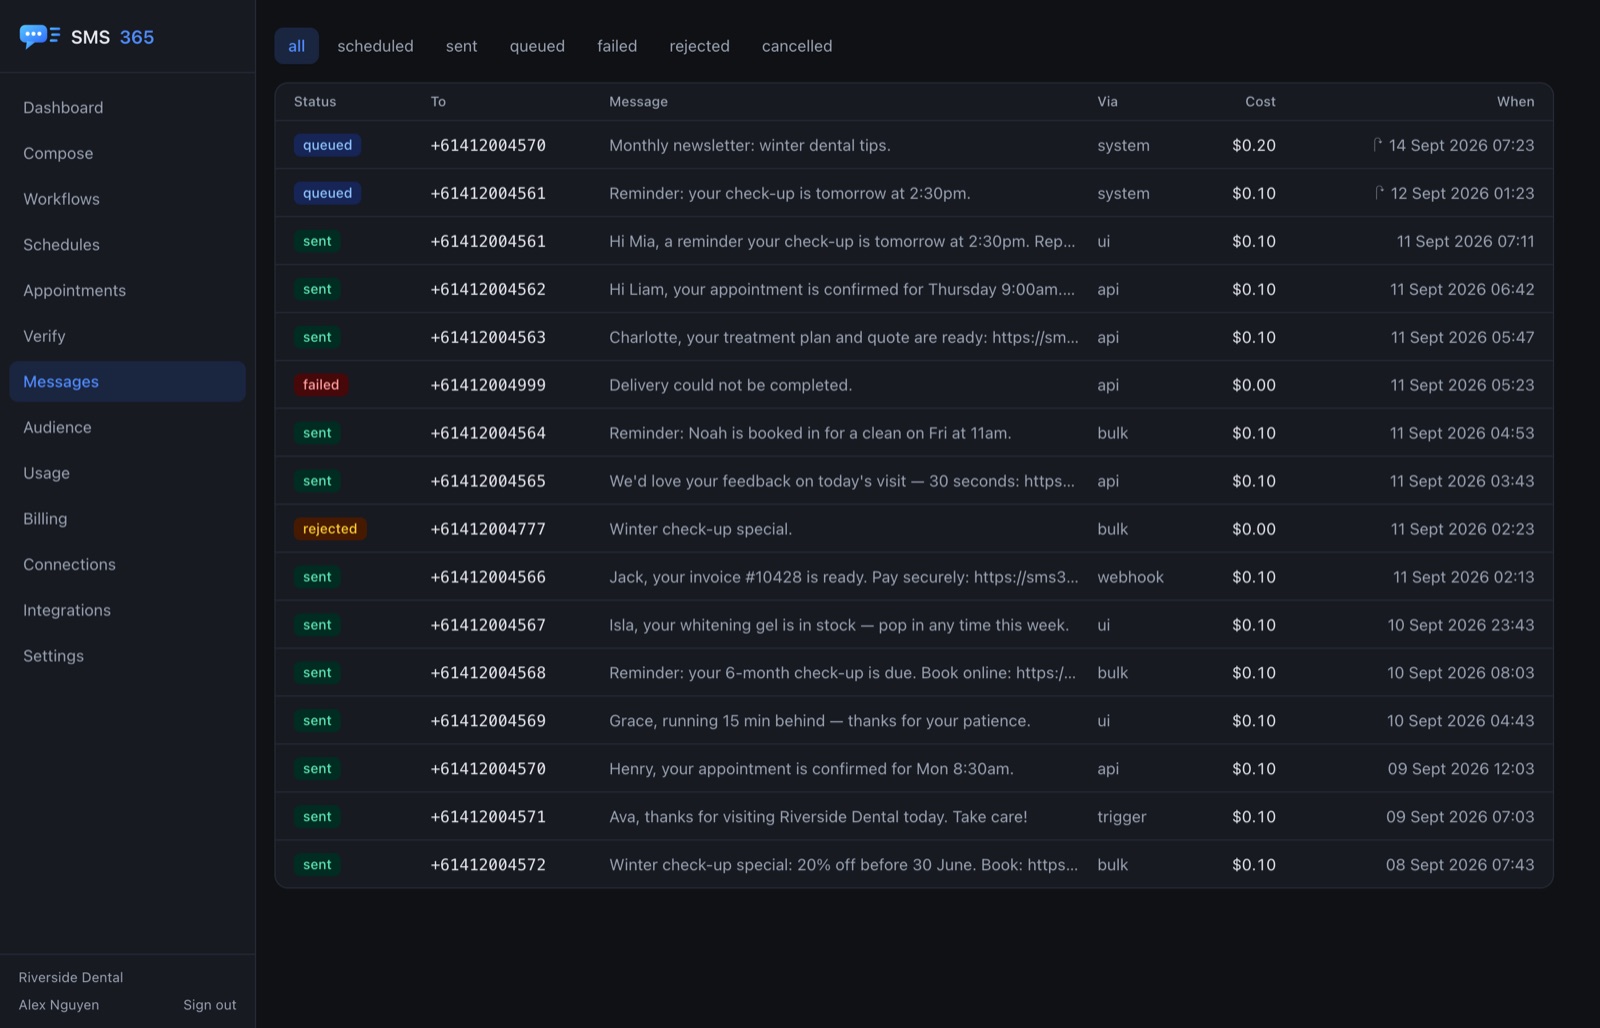Open message 'Hi Mia, a reminder your check-up...'
This screenshot has width=1600, height=1028.
click(x=842, y=241)
